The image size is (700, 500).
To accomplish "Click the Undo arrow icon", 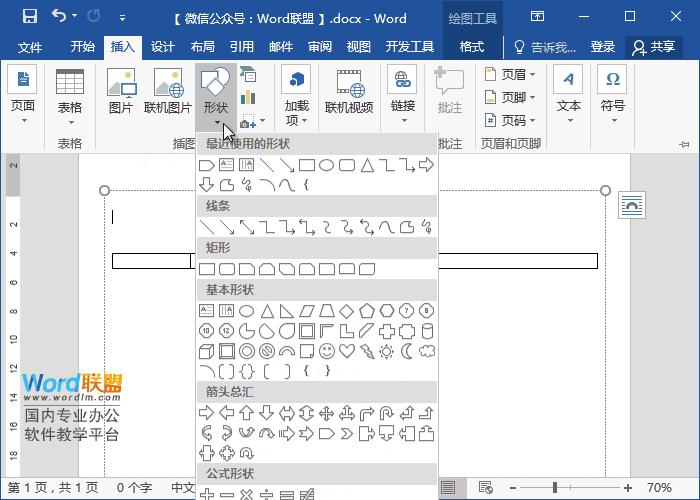I will click(x=58, y=16).
